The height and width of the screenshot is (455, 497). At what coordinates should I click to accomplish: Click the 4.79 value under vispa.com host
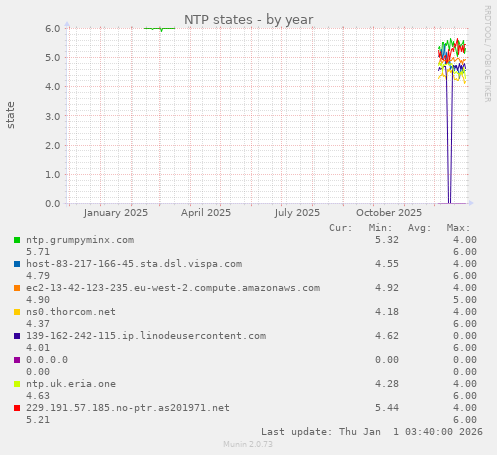click(x=38, y=276)
